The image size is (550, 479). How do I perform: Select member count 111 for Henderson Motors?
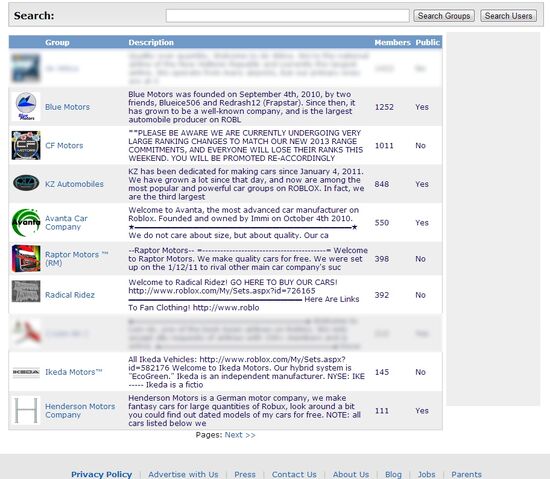(x=382, y=411)
